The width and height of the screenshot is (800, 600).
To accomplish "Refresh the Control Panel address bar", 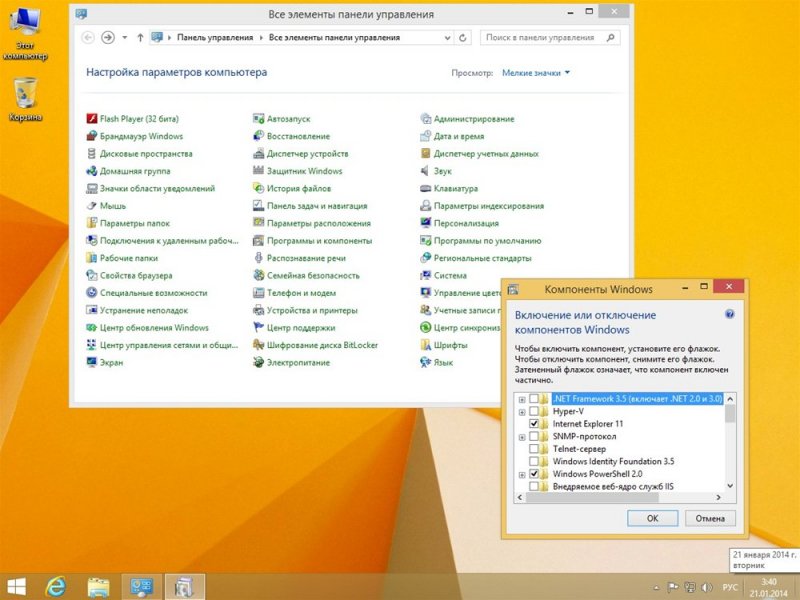I will pos(463,38).
